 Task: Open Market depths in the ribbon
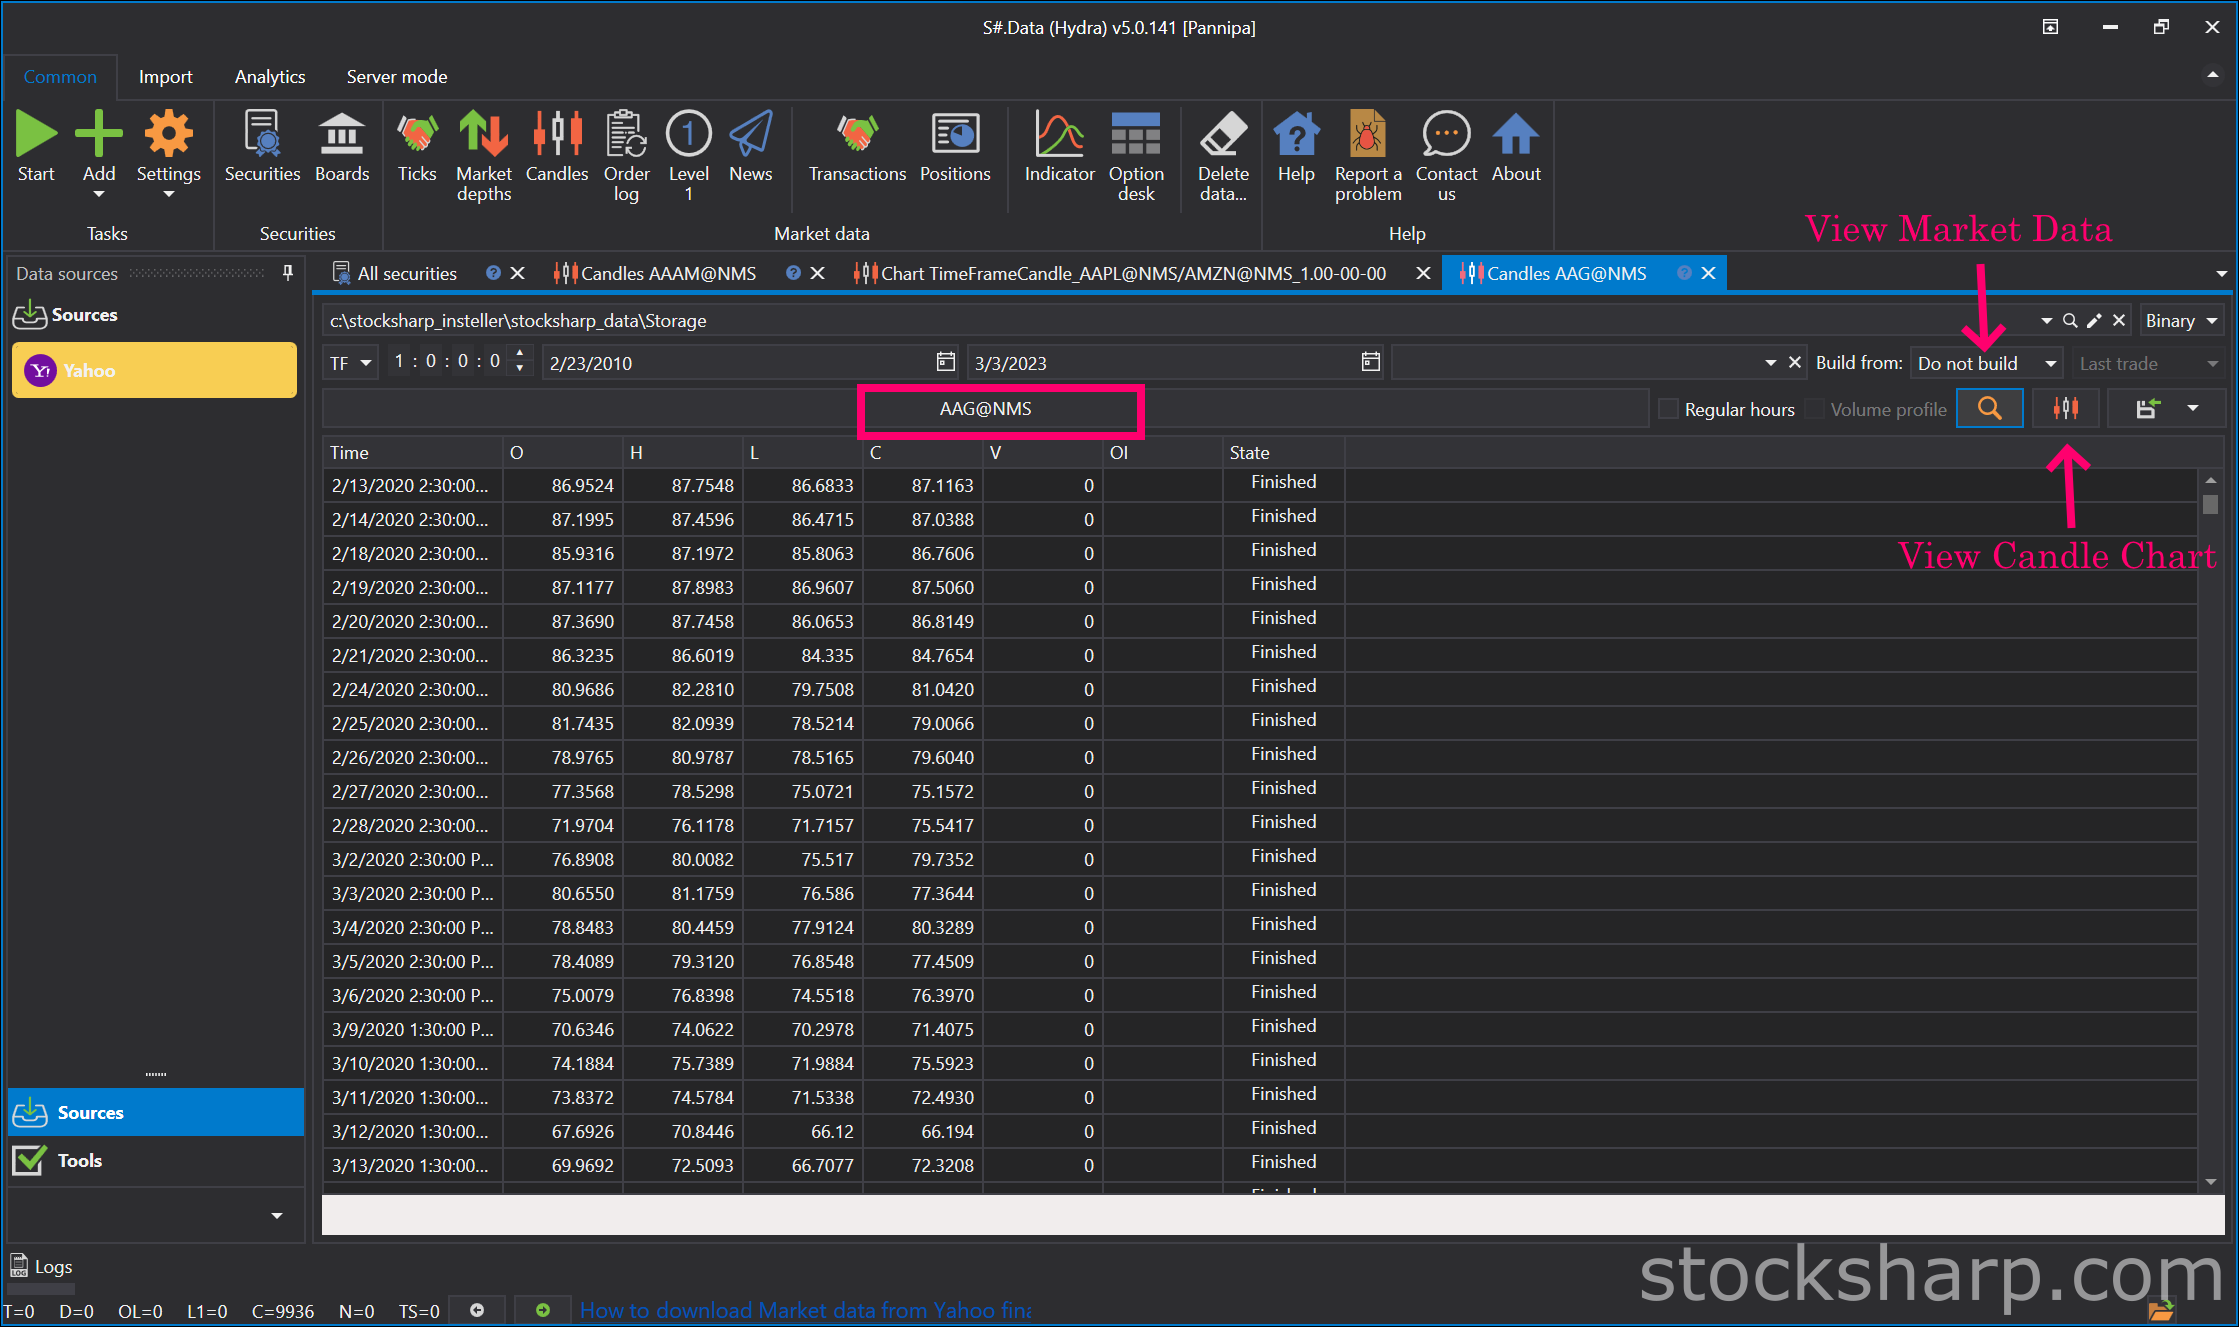484,157
